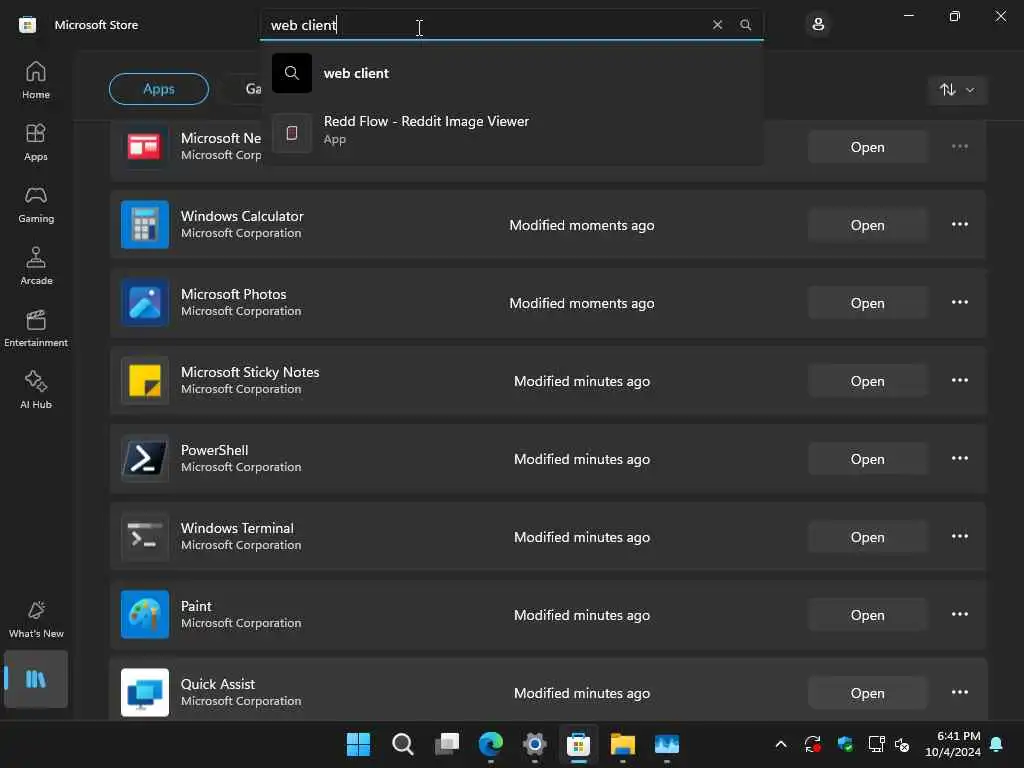
Task: Click the search magnifier button
Action: (x=745, y=25)
